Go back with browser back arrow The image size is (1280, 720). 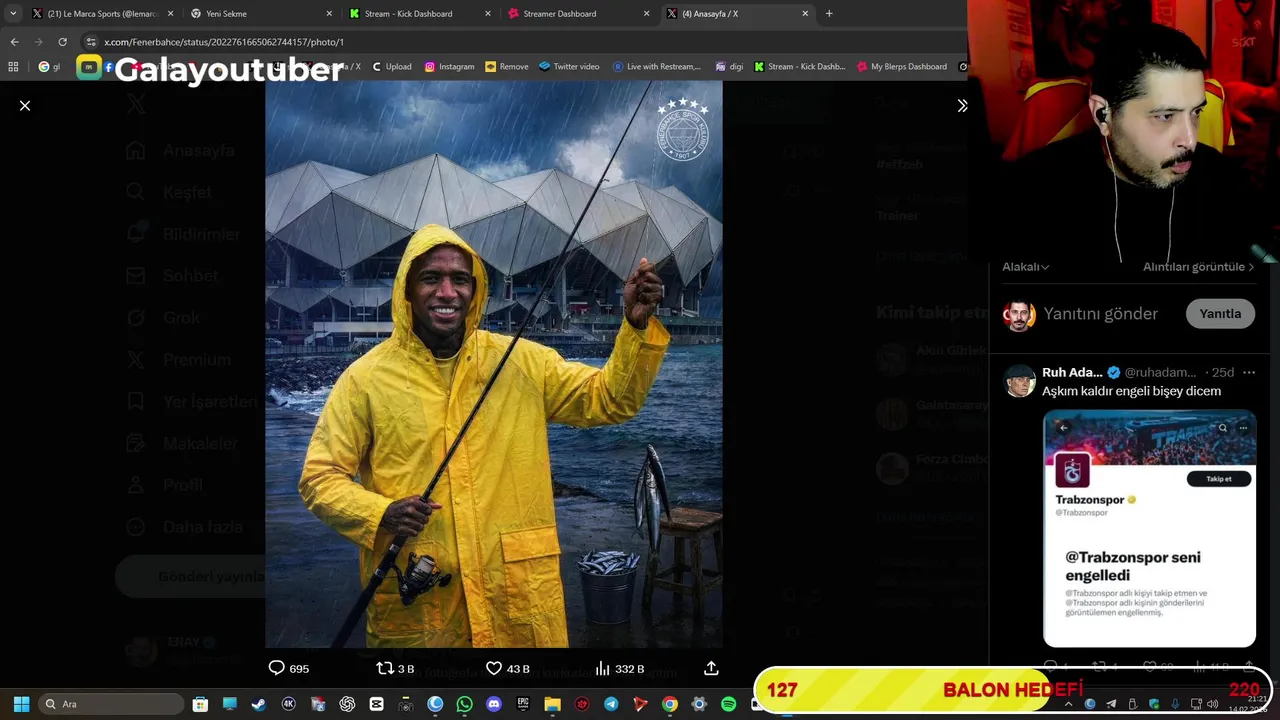(x=14, y=42)
